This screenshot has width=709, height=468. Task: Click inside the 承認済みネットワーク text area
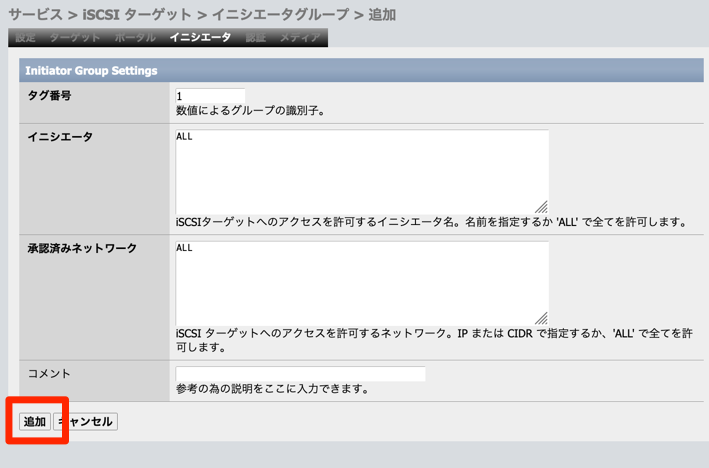tap(361, 281)
